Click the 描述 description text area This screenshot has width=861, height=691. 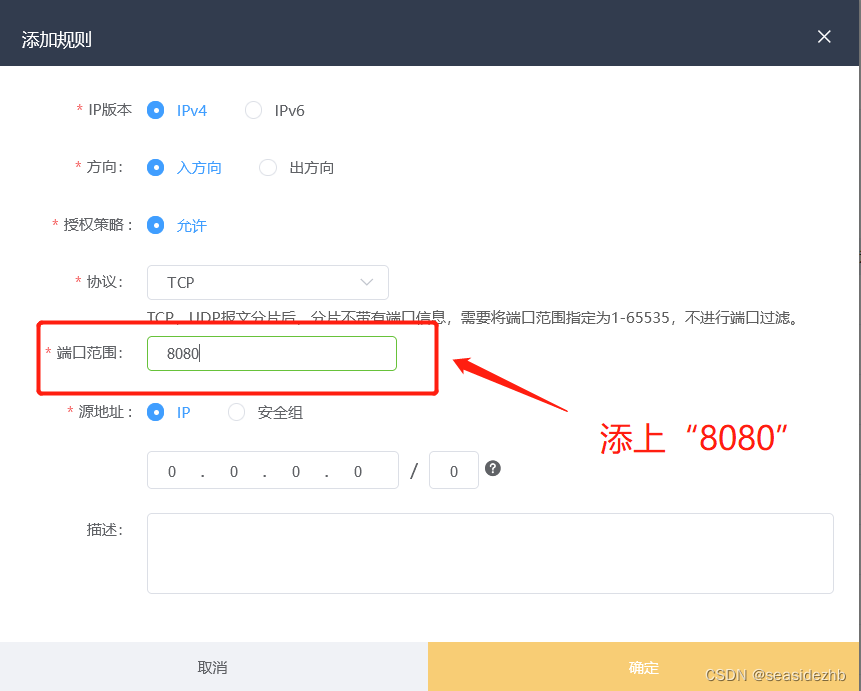(490, 553)
